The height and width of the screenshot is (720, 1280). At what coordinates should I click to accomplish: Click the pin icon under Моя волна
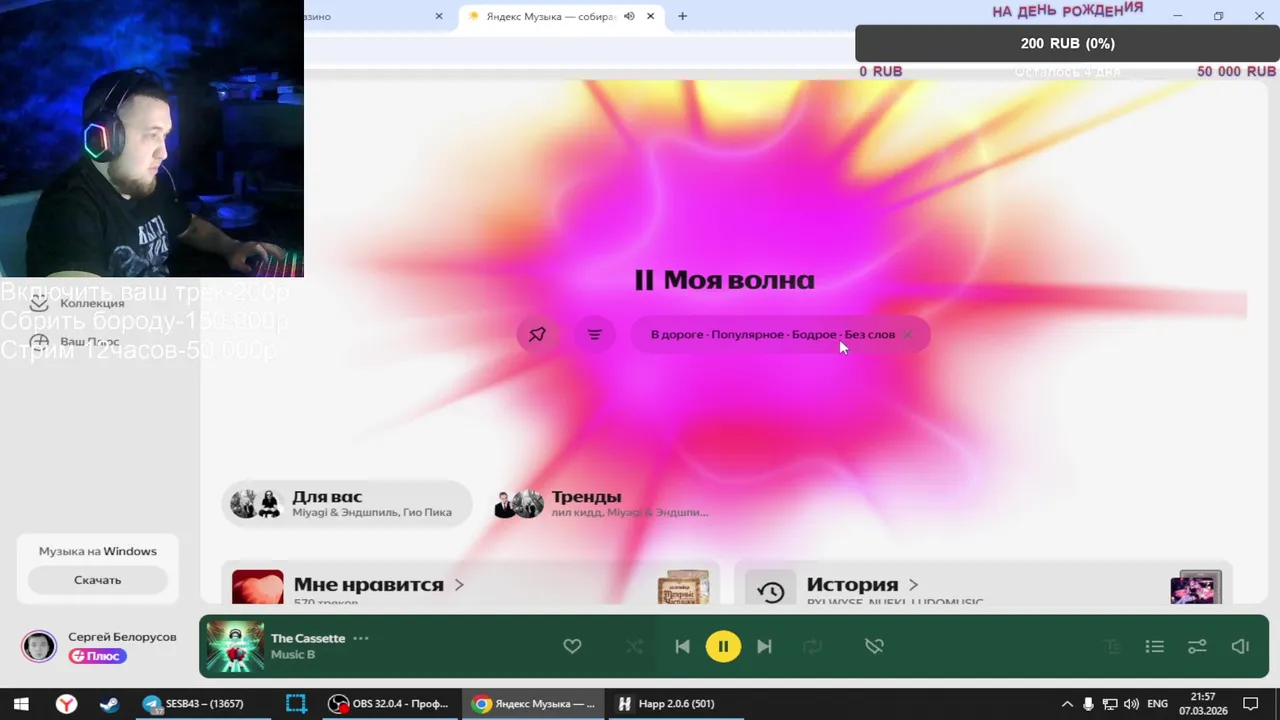[537, 334]
